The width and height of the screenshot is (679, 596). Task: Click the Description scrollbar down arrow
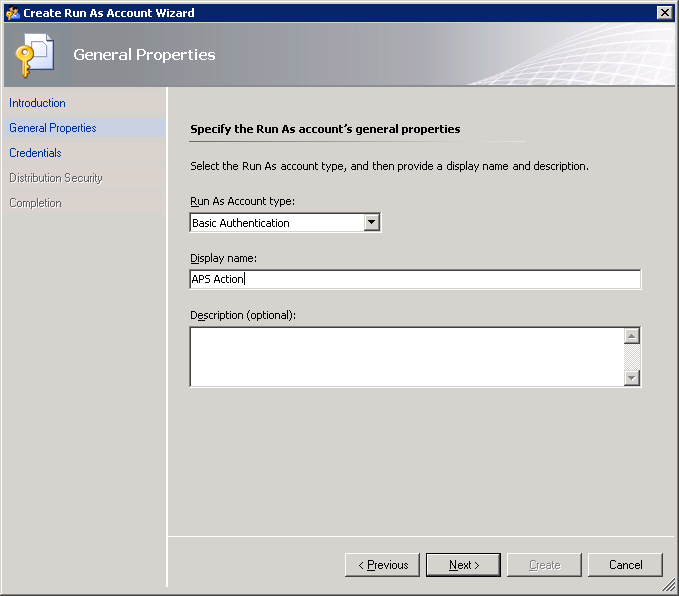click(x=632, y=378)
